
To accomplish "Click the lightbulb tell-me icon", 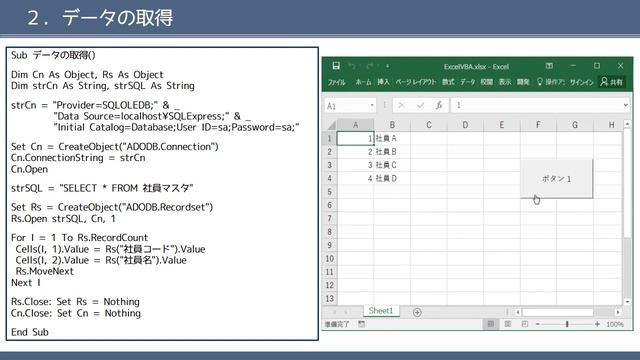I will pyautogui.click(x=540, y=82).
